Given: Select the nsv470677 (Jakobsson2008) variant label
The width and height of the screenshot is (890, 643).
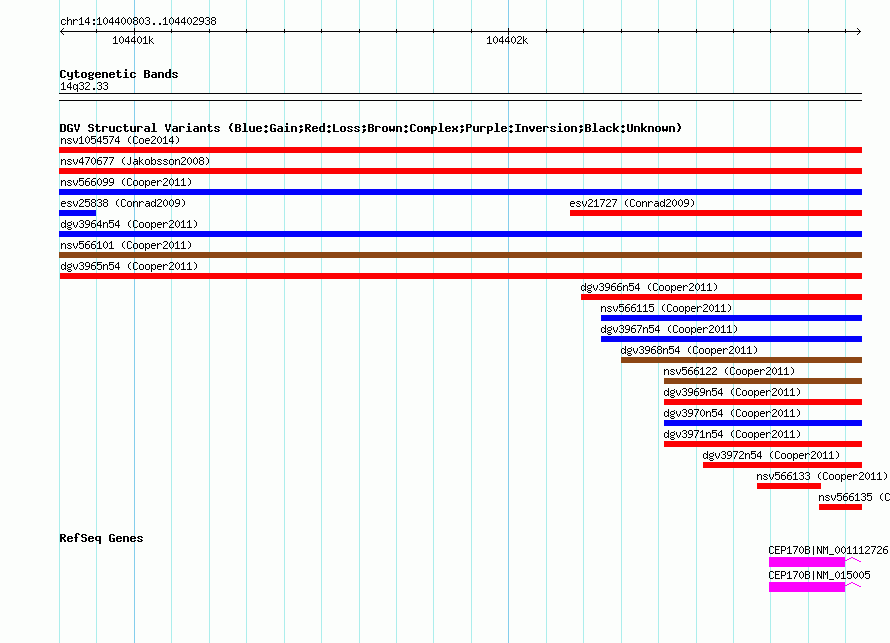Looking at the screenshot, I should [135, 161].
